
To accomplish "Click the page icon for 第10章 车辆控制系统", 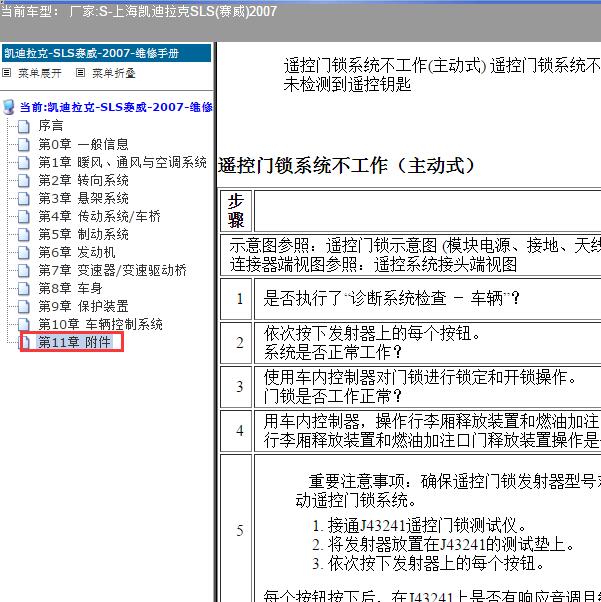I will pyautogui.click(x=24, y=324).
